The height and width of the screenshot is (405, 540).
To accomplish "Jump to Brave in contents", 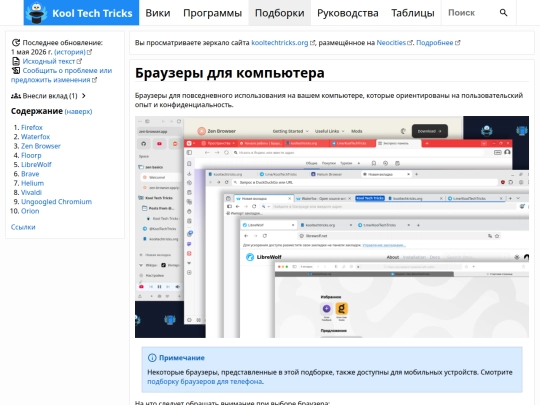I will [30, 174].
